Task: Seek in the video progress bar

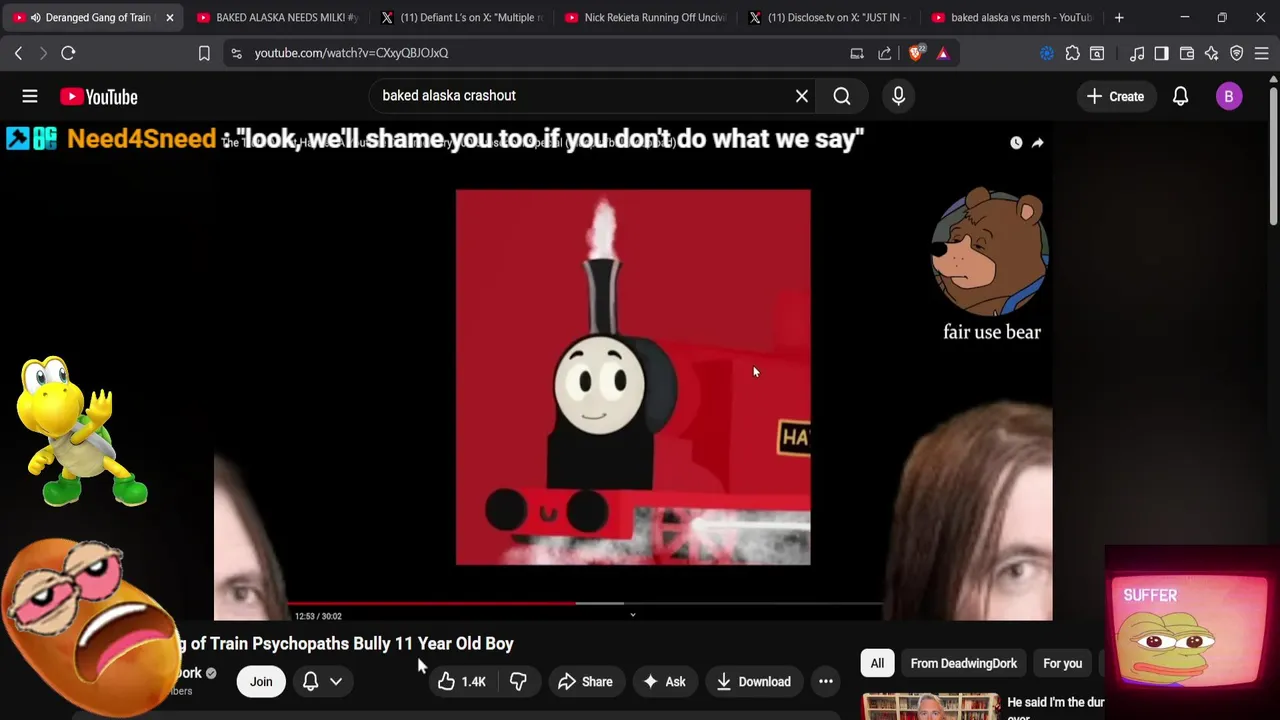Action: tap(587, 603)
